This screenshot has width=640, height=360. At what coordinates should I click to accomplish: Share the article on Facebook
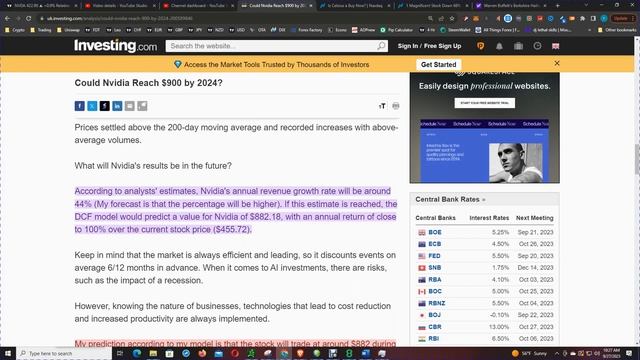tap(80, 106)
